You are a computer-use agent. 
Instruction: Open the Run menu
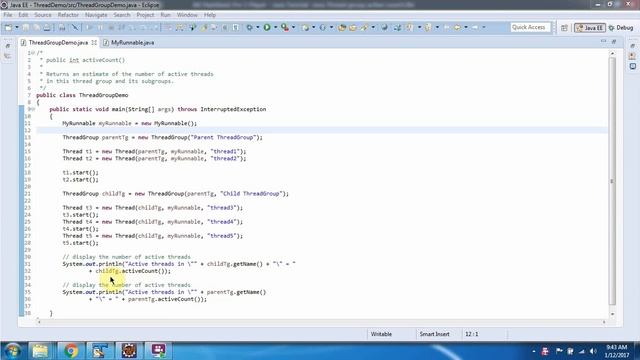point(165,15)
